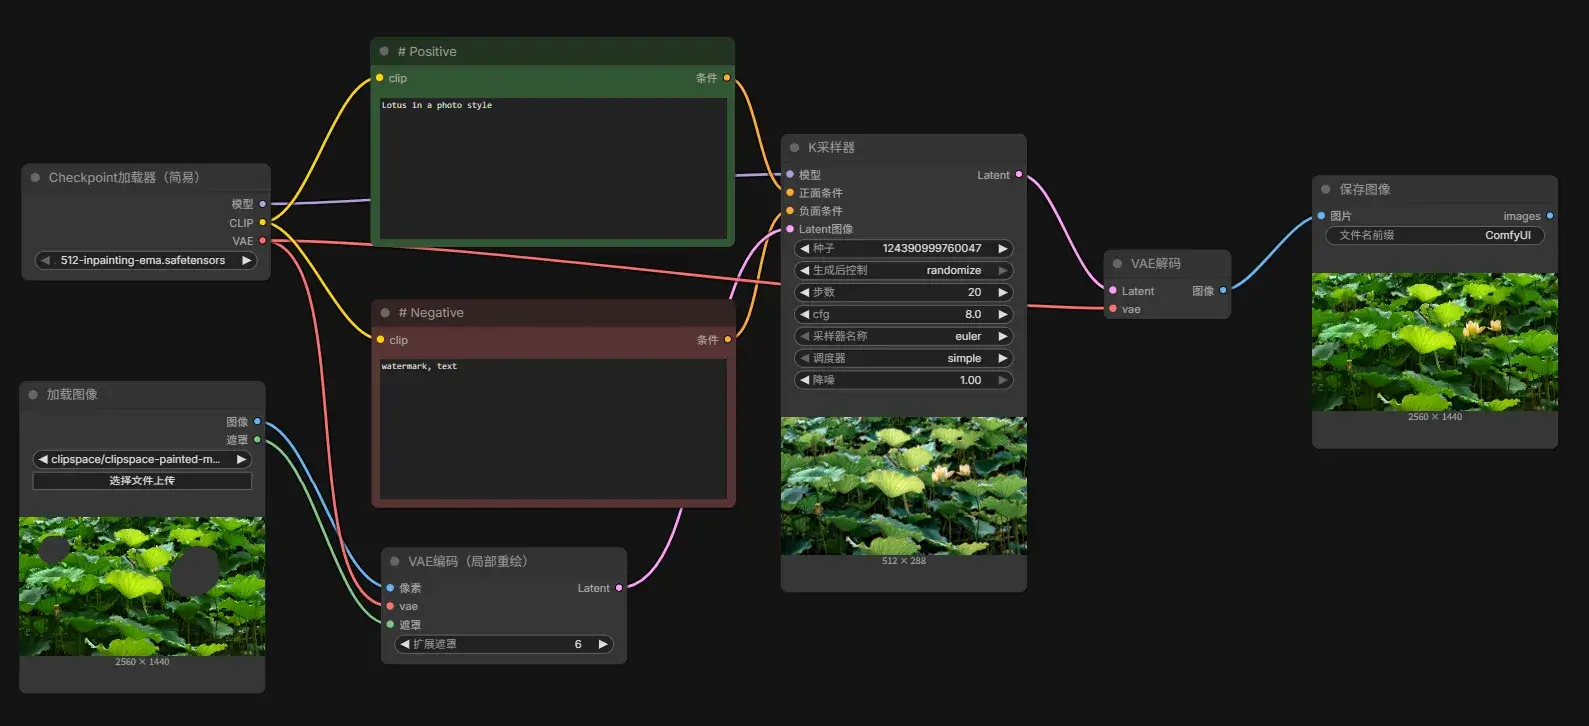Click the K采样器 preview image thumbnail
This screenshot has width=1589, height=726.
tap(904, 486)
